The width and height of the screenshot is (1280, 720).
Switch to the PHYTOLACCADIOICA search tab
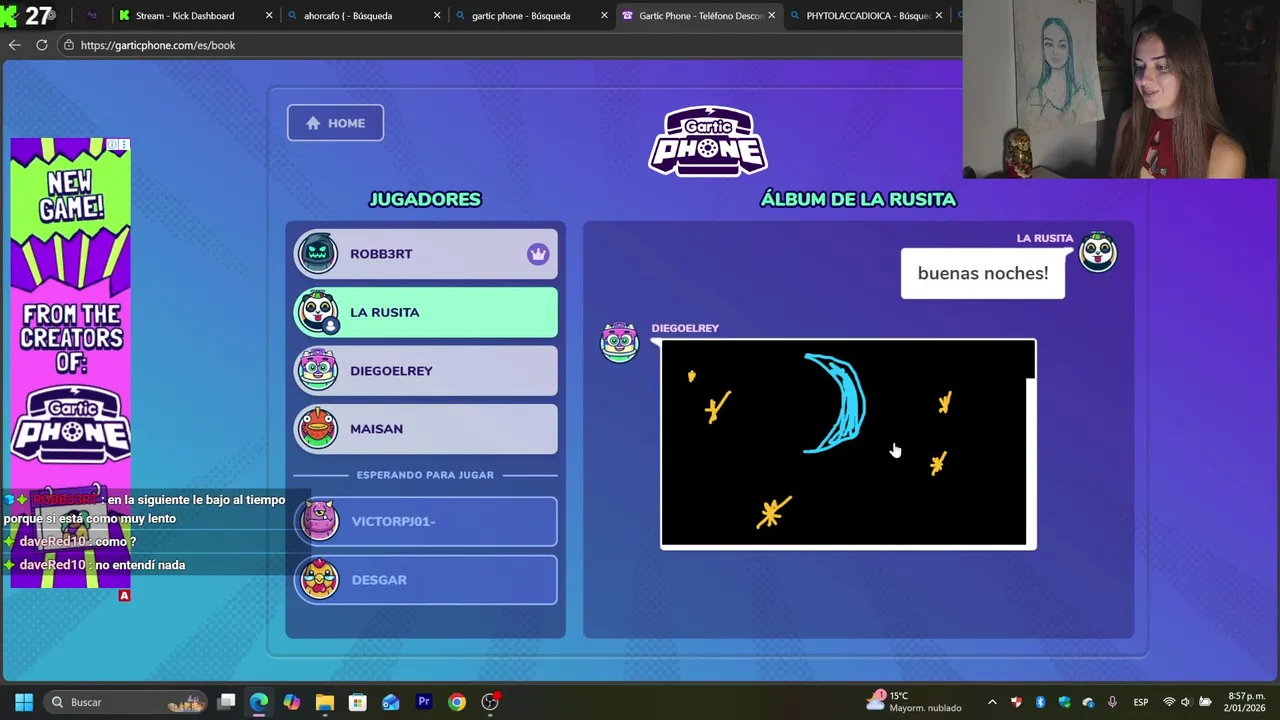[x=866, y=15]
